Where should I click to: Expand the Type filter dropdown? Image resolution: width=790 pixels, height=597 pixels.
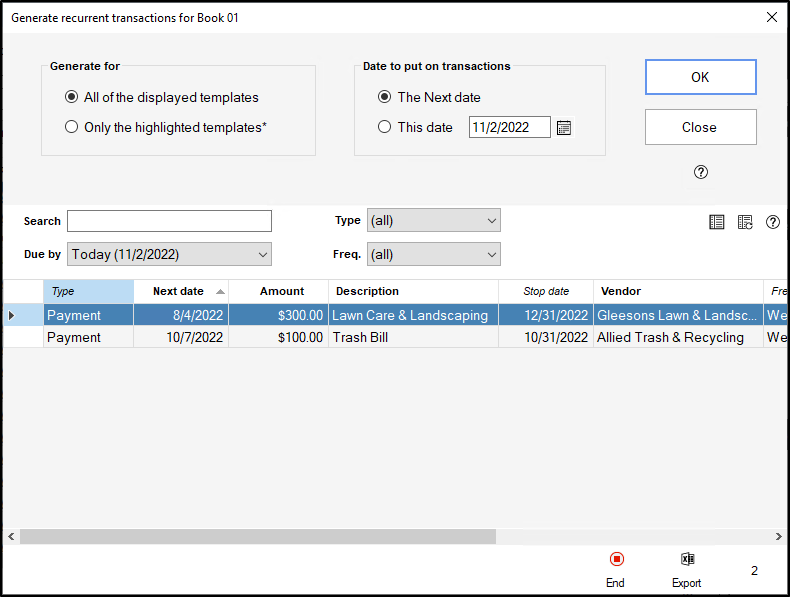[433, 220]
